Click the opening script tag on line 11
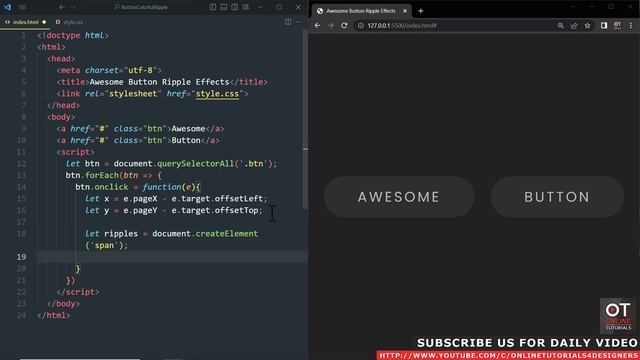This screenshot has width=640, height=360. coord(76,152)
